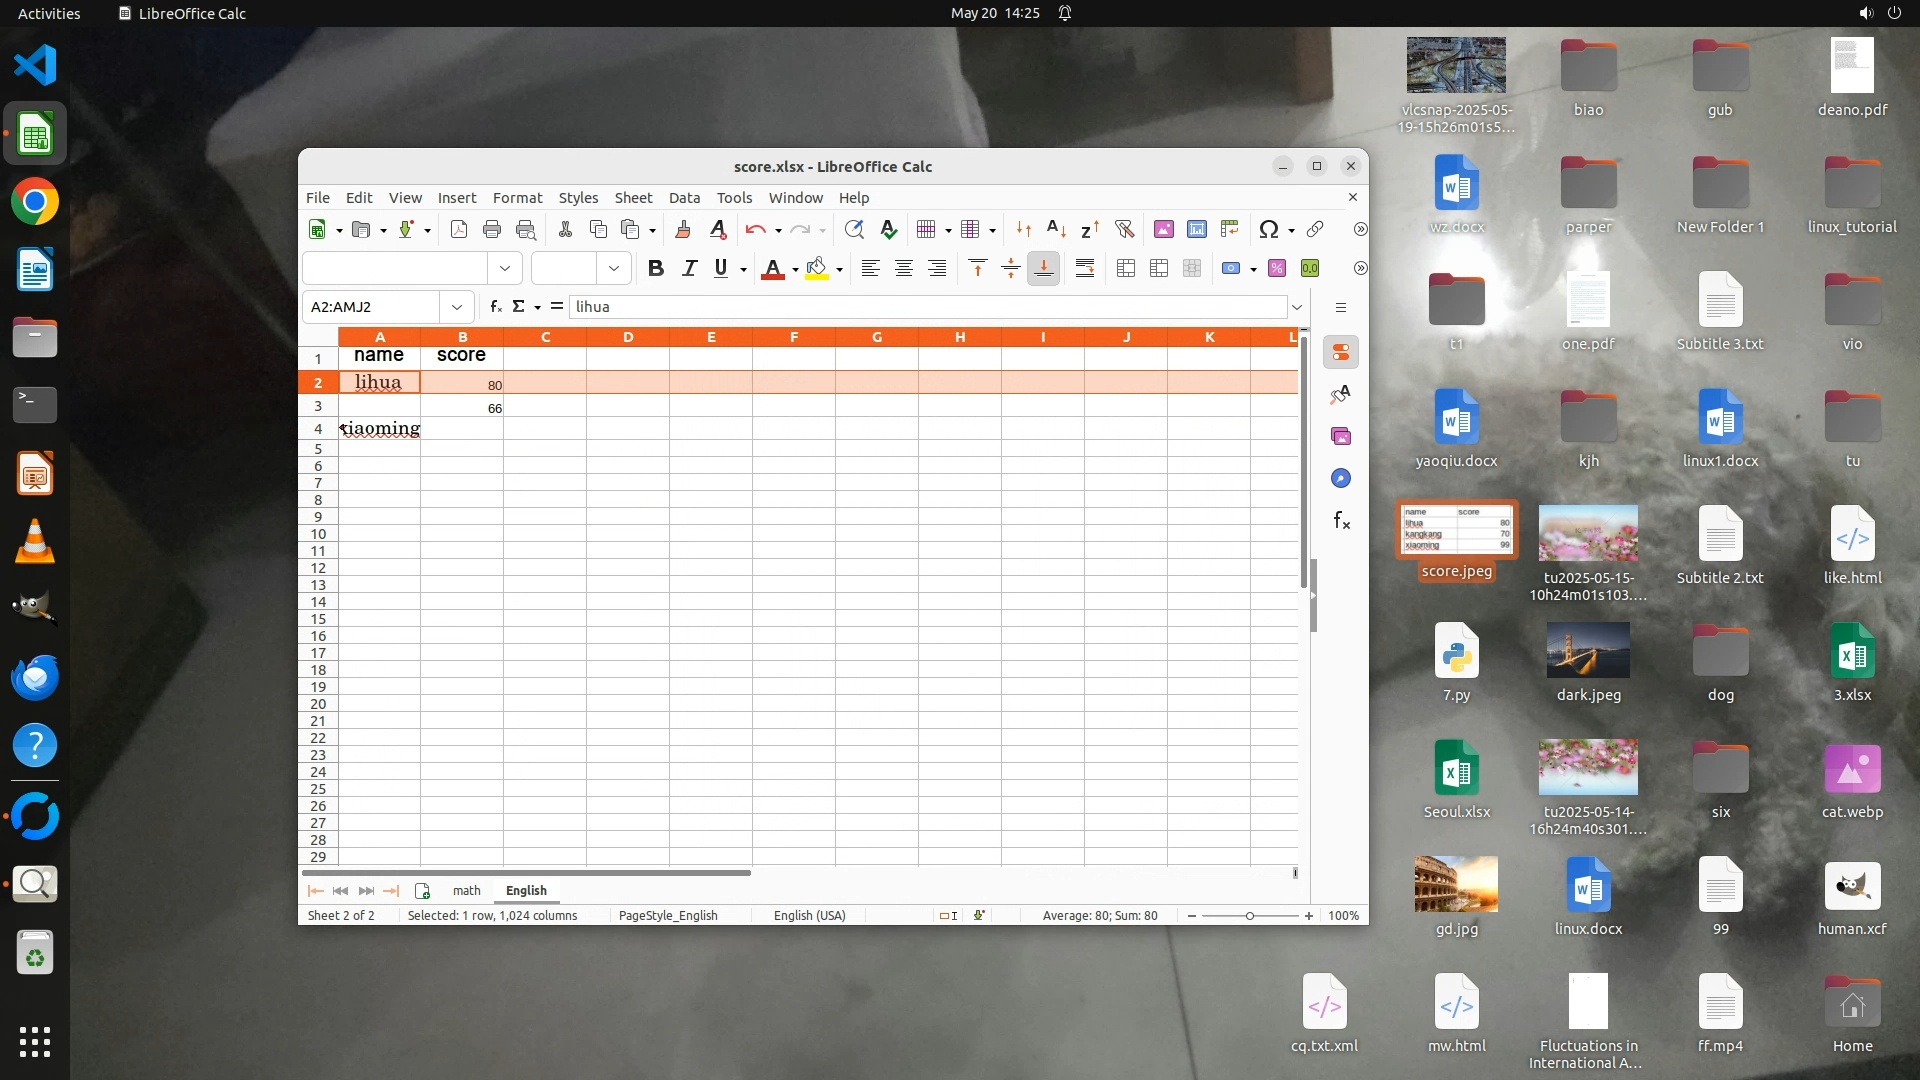Image resolution: width=1920 pixels, height=1080 pixels.
Task: Expand the Name Box dropdown
Action: point(457,307)
